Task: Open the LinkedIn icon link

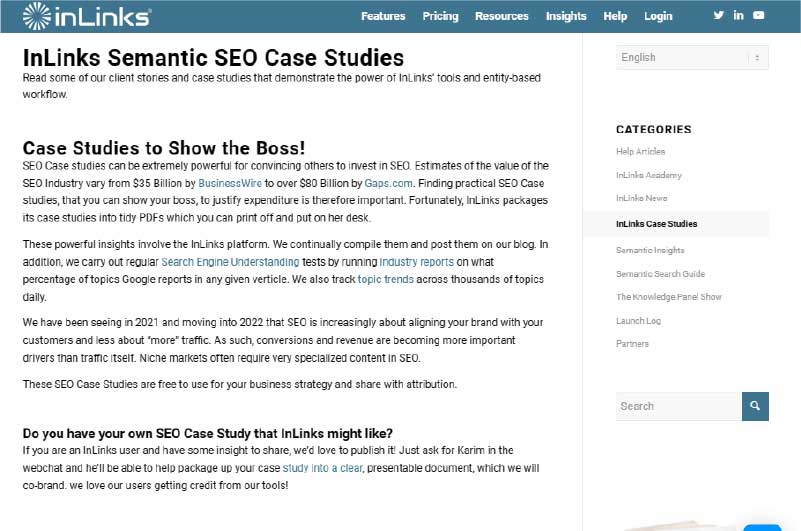Action: tap(738, 15)
